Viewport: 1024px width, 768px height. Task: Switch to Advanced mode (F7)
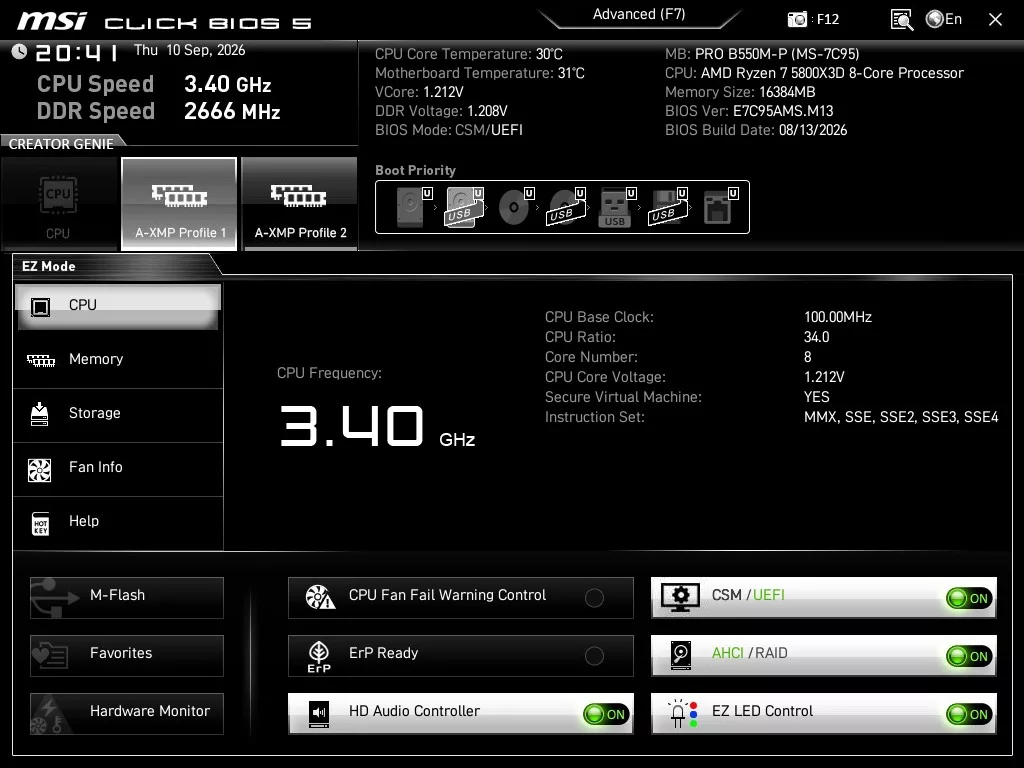point(639,14)
